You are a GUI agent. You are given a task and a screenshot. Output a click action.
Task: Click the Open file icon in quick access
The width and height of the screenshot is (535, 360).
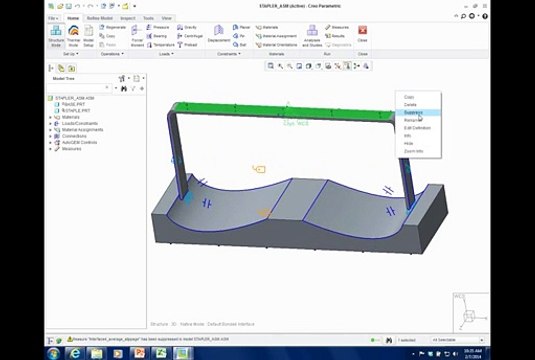[60, 6]
